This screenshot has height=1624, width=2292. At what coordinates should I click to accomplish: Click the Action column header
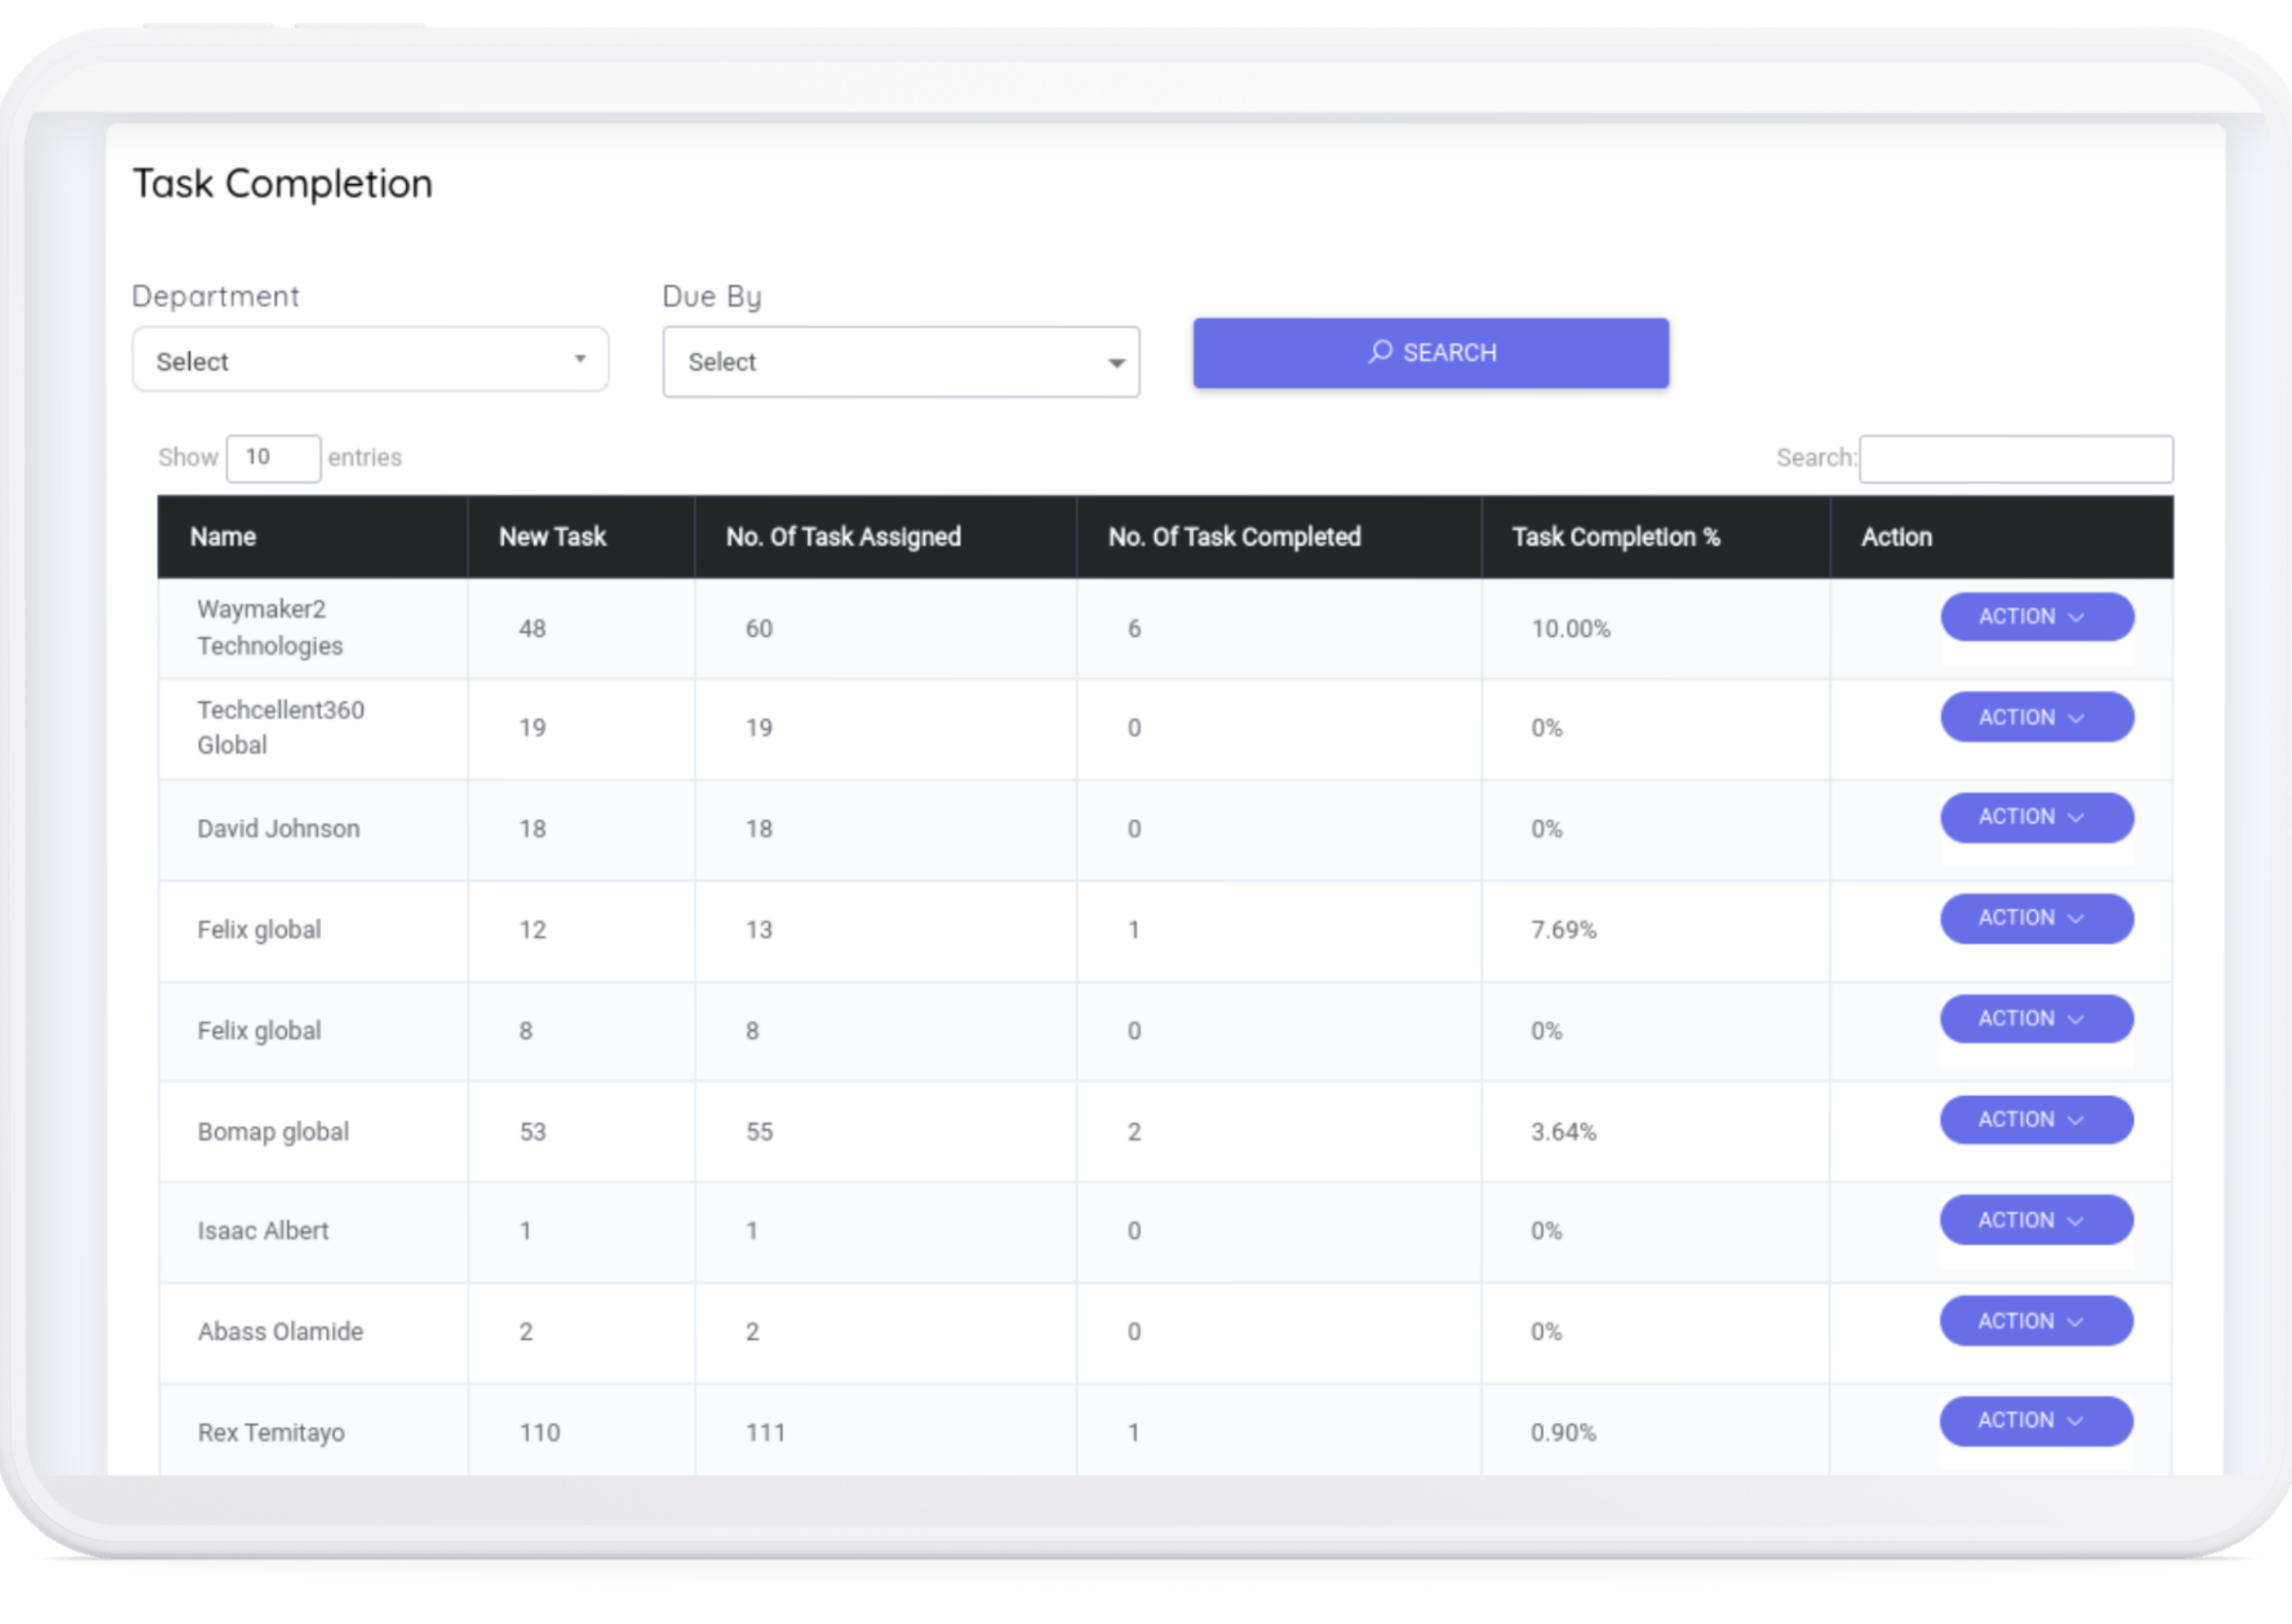tap(1896, 537)
